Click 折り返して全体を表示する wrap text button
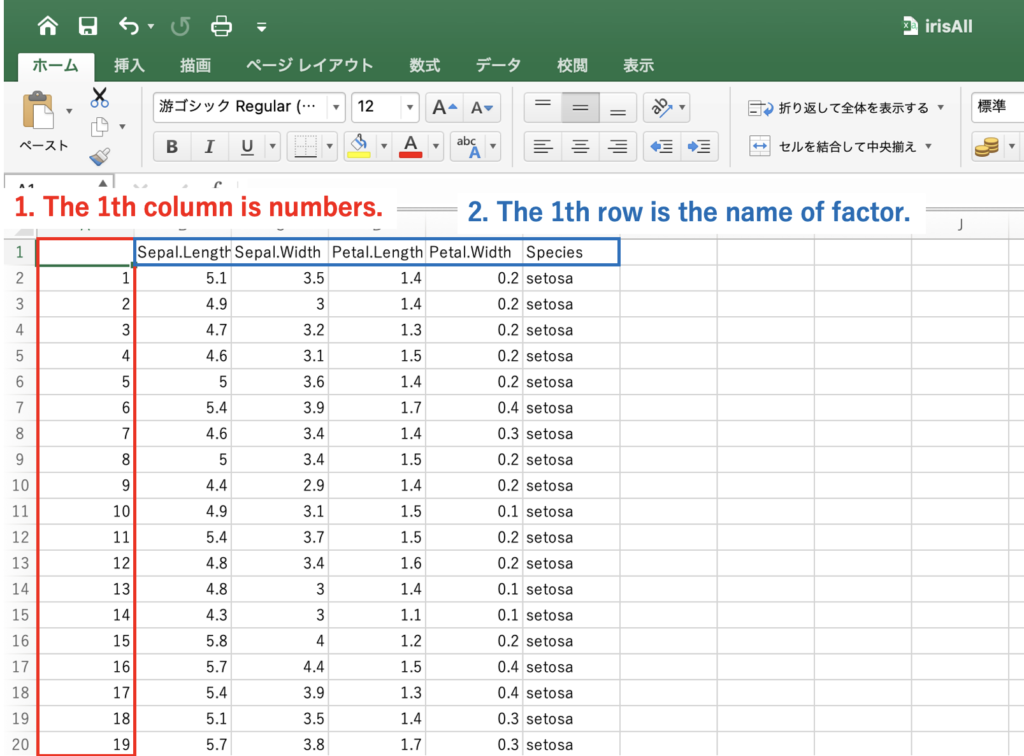Viewport: 1024px width, 756px height. tap(840, 108)
